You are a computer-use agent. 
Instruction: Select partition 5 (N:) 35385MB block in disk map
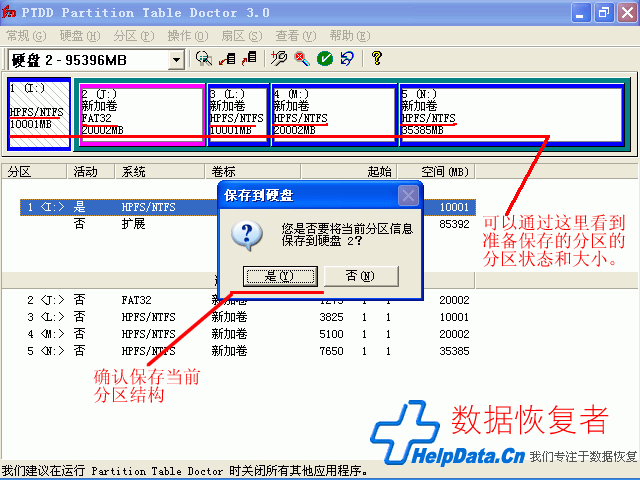(512, 114)
